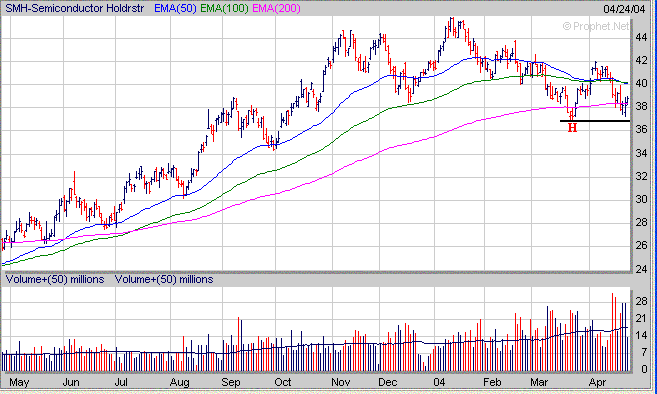Screen dimensions: 657x394
Task: Click the 40 price axis value
Action: pos(641,83)
